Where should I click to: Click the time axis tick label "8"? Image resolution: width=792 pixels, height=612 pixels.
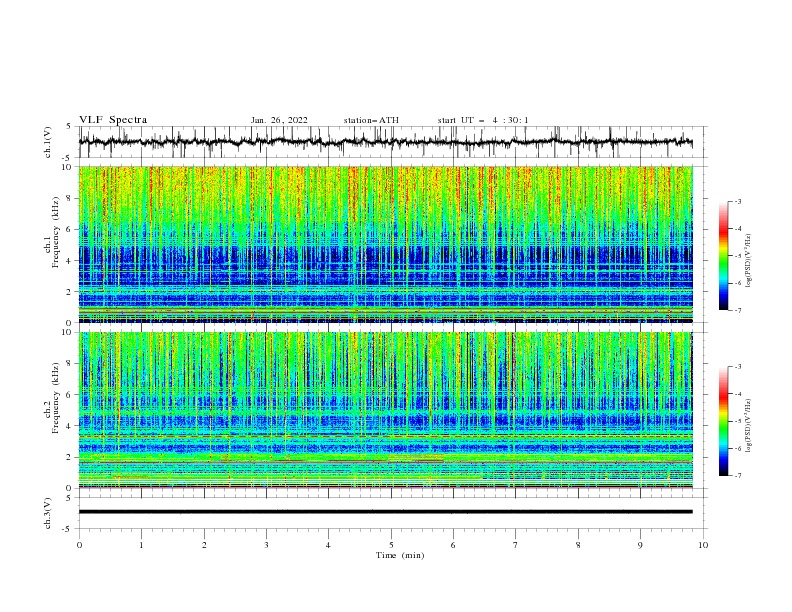(578, 545)
